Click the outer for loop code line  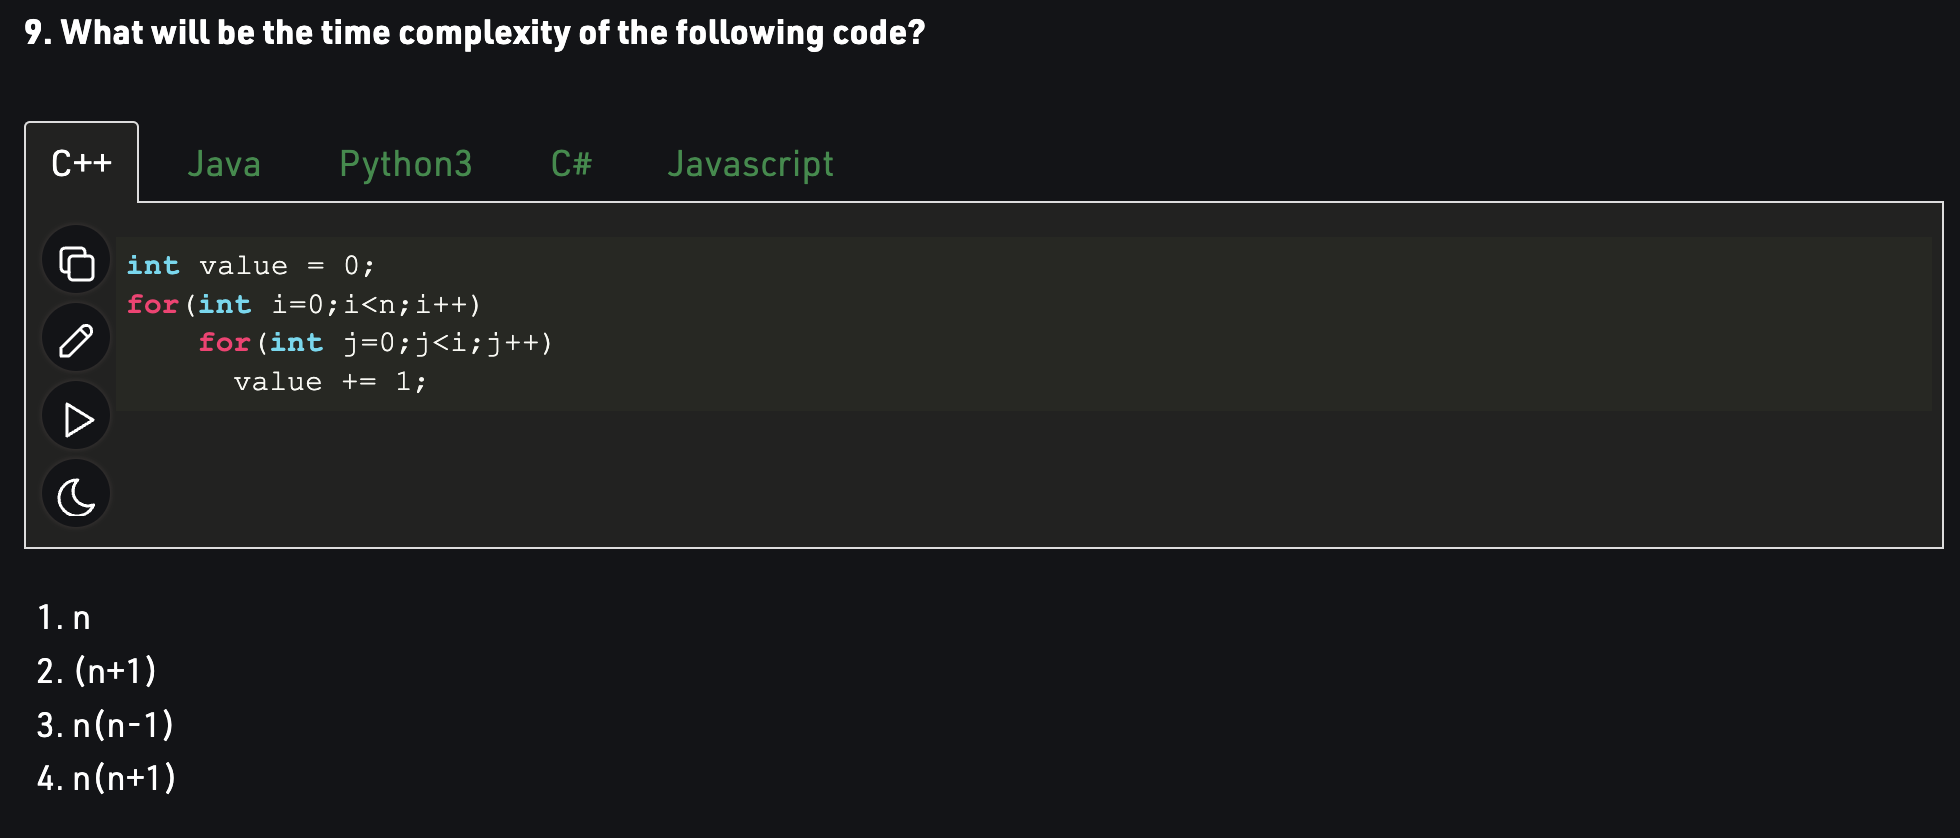pos(304,304)
